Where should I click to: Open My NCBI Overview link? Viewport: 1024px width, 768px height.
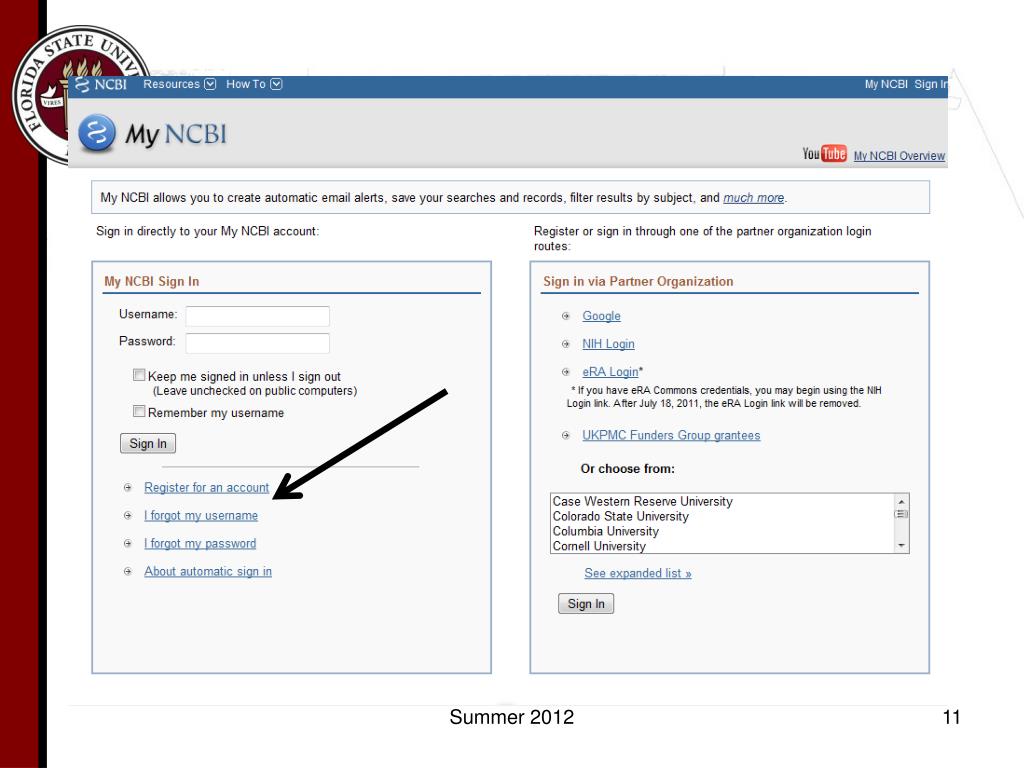[x=899, y=156]
